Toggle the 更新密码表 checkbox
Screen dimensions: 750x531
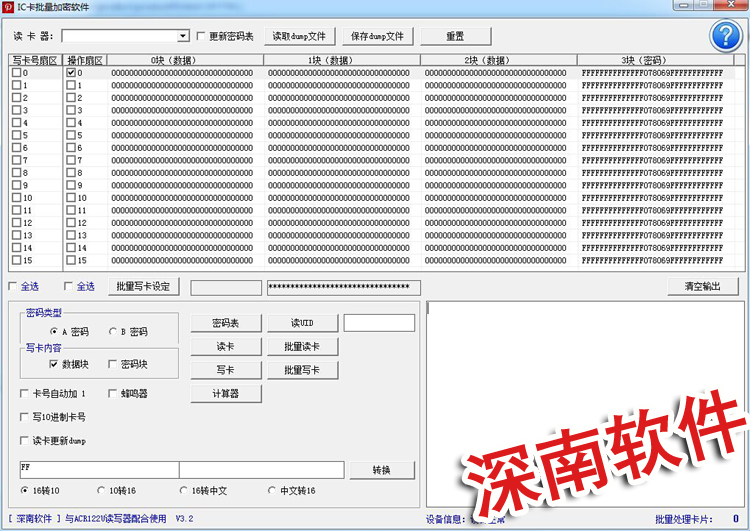201,36
